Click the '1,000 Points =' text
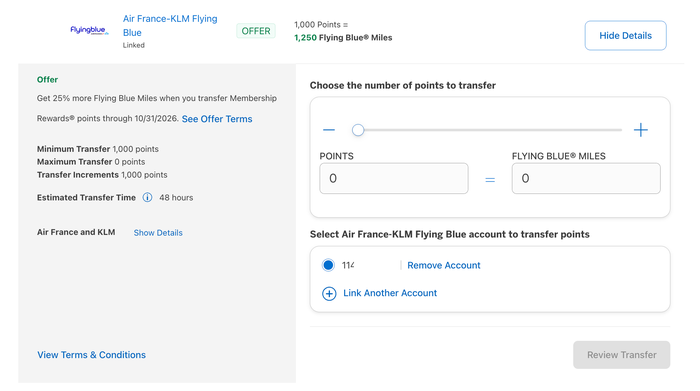The height and width of the screenshot is (391, 700). pyautogui.click(x=321, y=25)
